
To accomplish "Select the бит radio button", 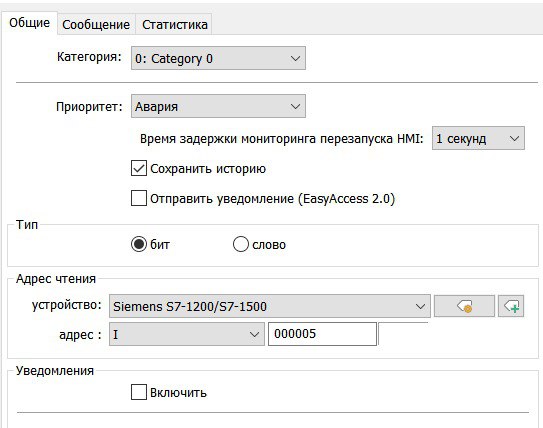I will point(139,244).
